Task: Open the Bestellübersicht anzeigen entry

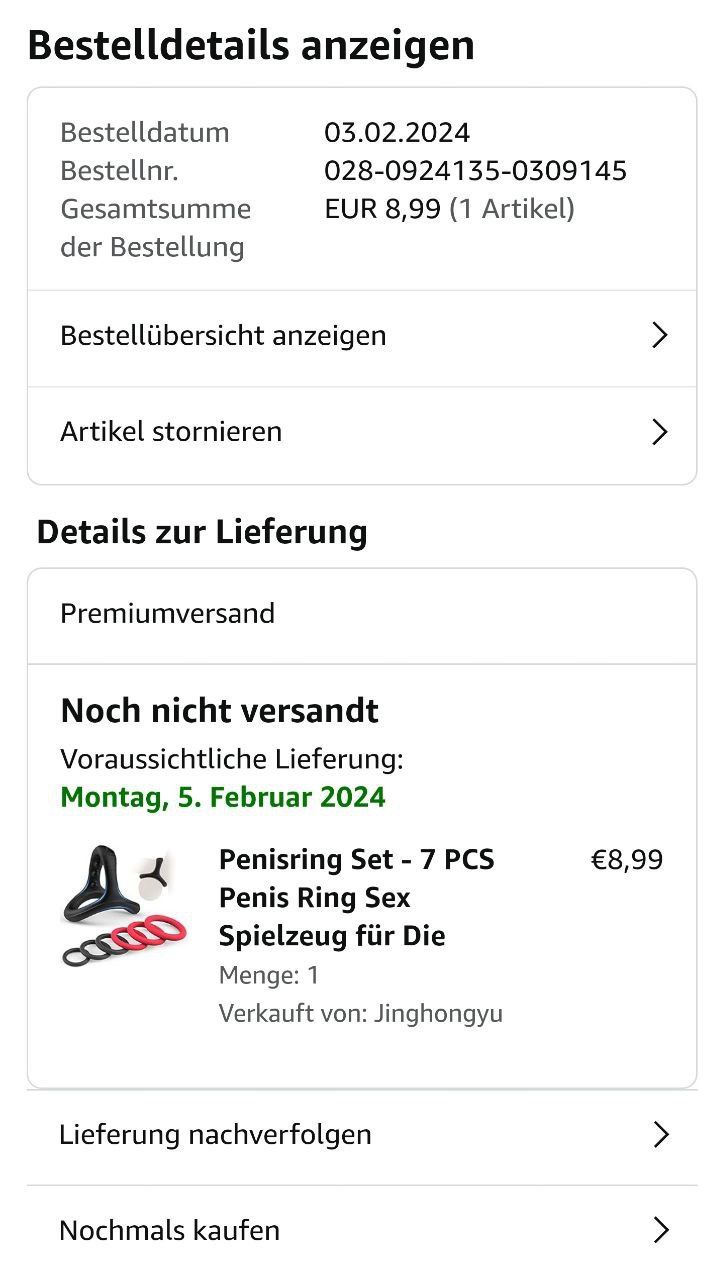Action: 223,336
